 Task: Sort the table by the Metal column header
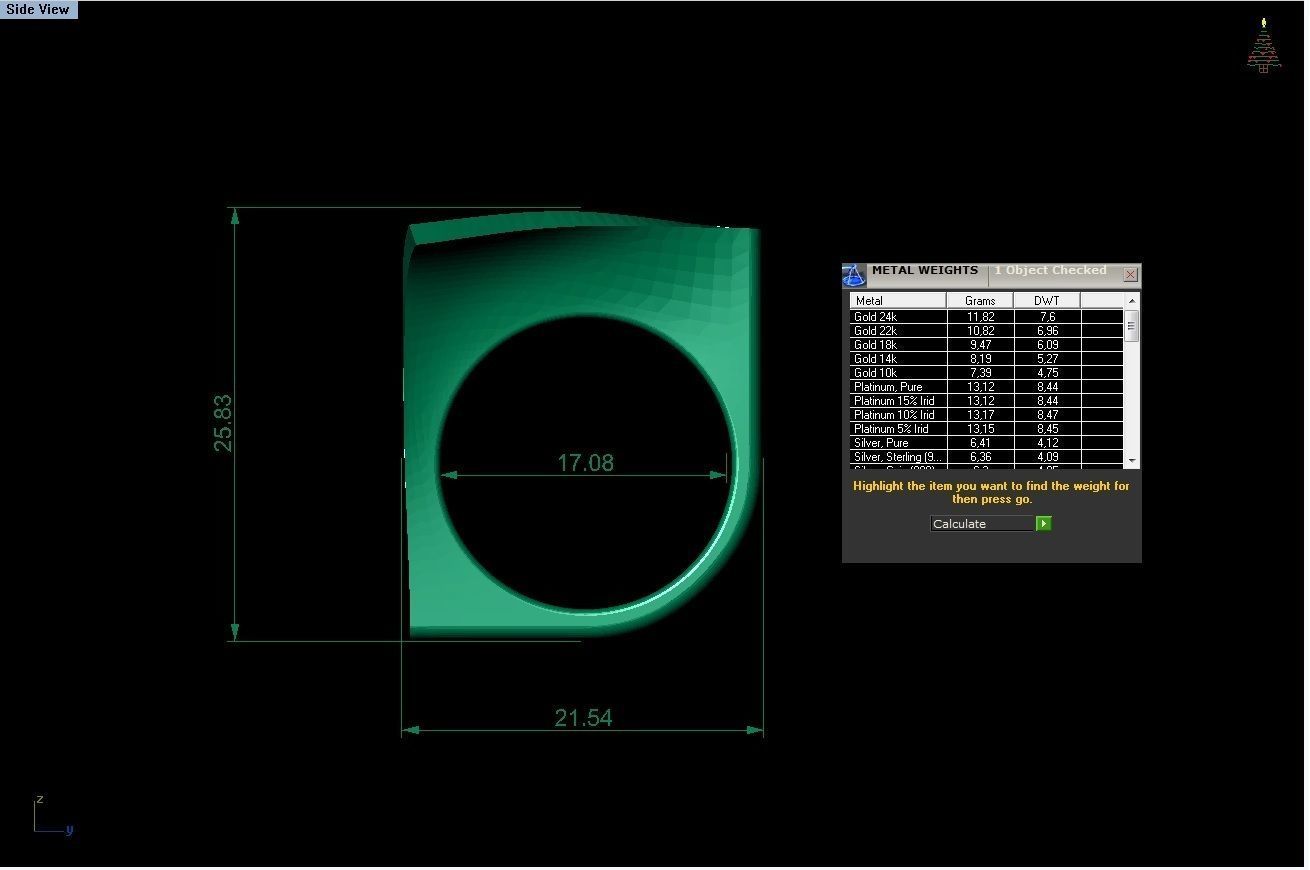(898, 301)
